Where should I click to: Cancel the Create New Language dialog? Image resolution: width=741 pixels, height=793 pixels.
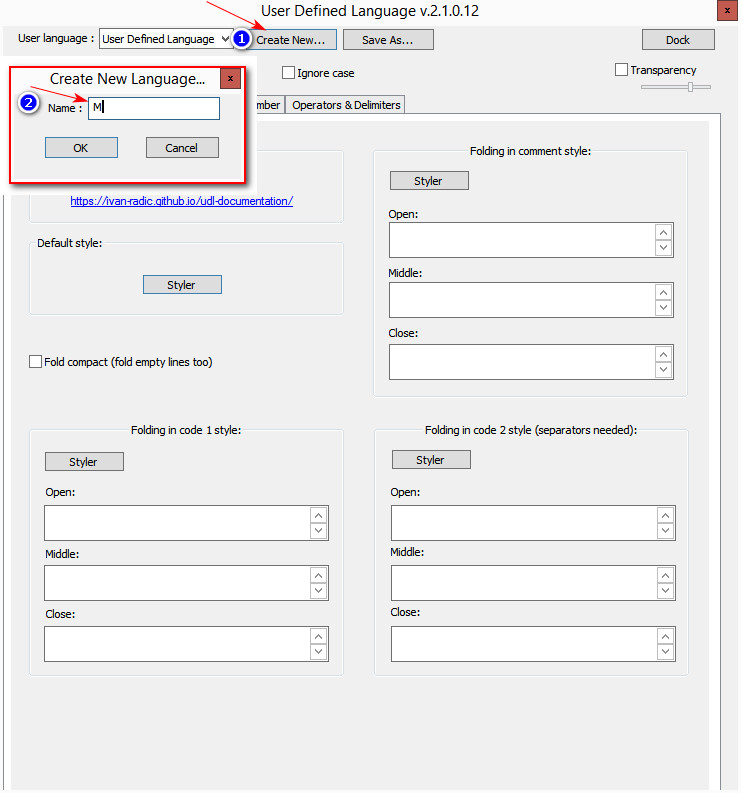pyautogui.click(x=181, y=148)
